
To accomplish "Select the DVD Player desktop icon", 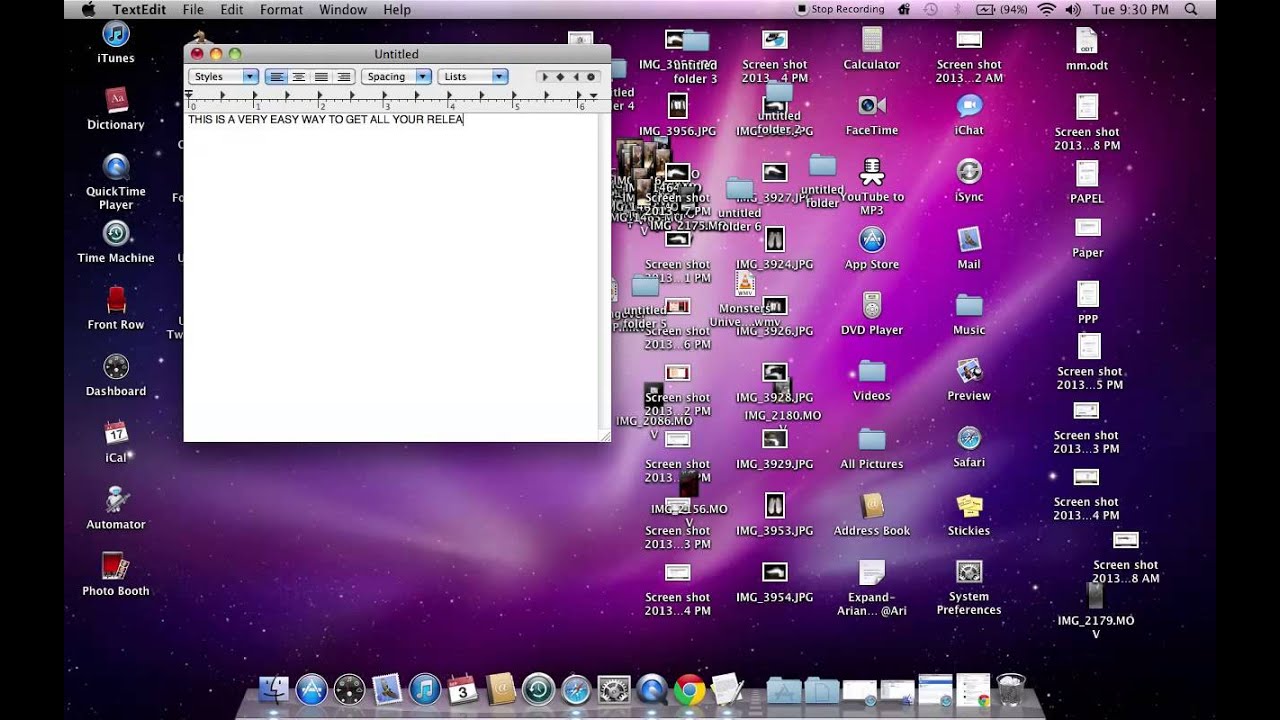I will pos(872,314).
